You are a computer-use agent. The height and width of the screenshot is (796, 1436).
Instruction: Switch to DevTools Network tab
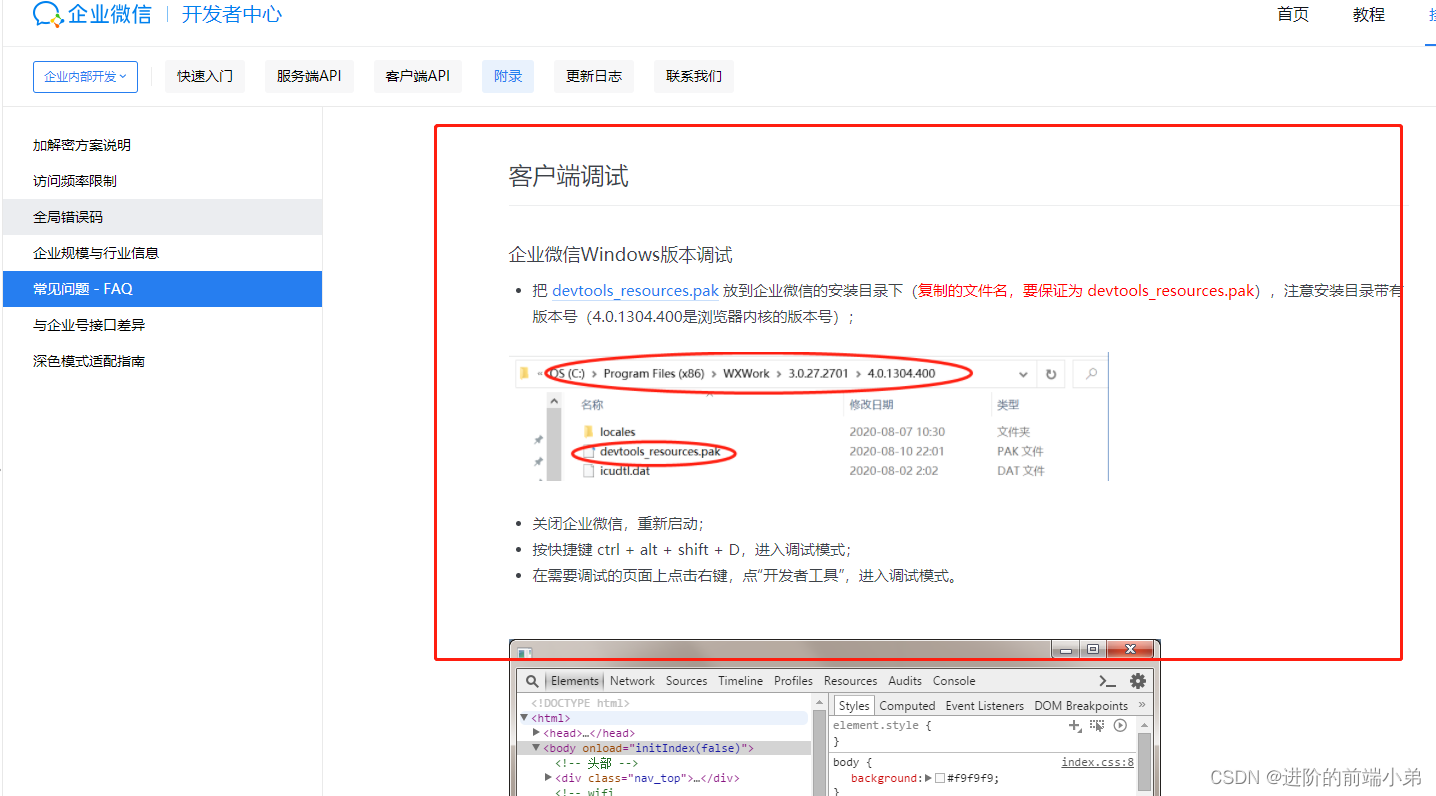[x=632, y=681]
